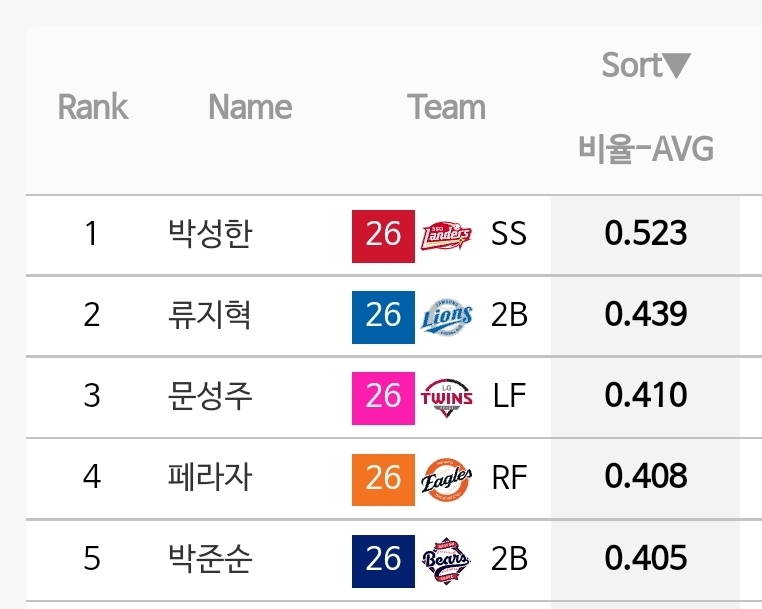Click the blue 26 year badge
Image resolution: width=762 pixels, height=609 pixels.
[383, 315]
